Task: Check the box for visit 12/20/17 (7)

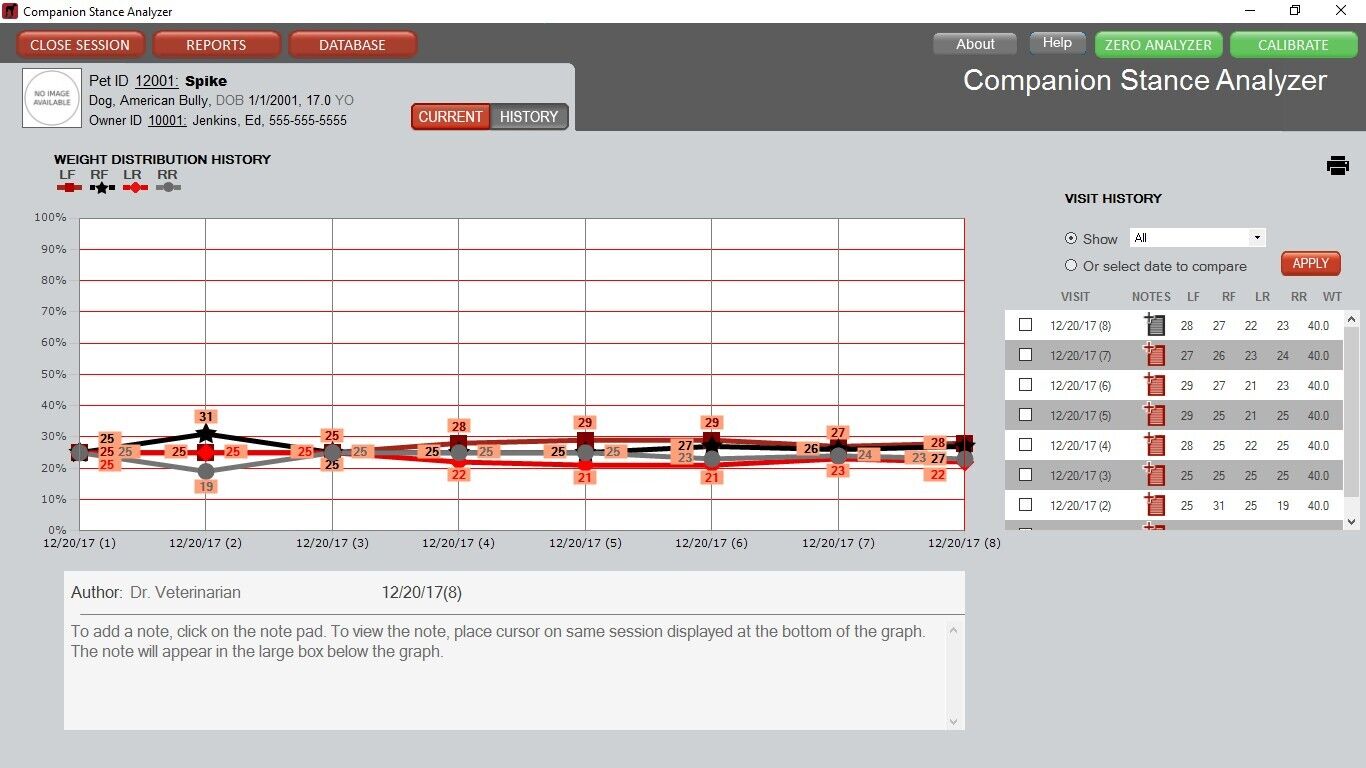Action: point(1025,354)
